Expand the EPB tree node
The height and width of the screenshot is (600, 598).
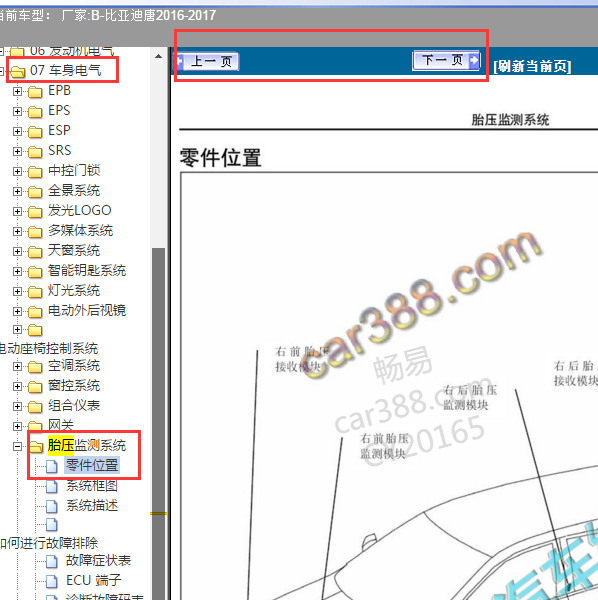click(x=17, y=91)
